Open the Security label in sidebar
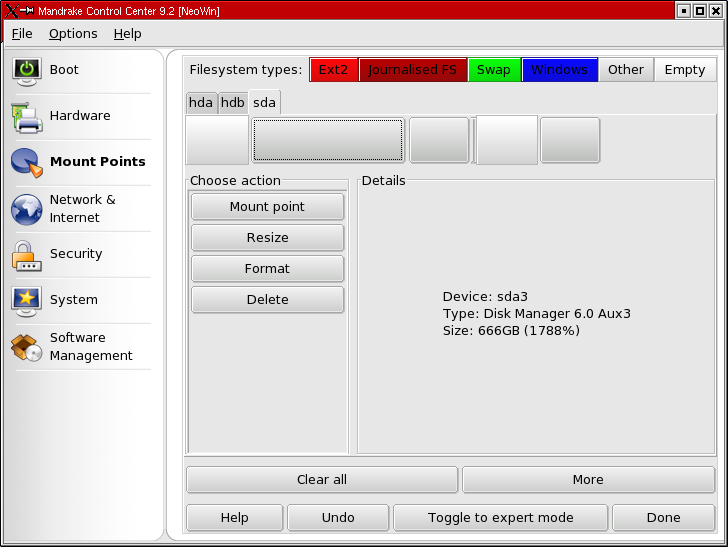The width and height of the screenshot is (728, 547). [76, 254]
